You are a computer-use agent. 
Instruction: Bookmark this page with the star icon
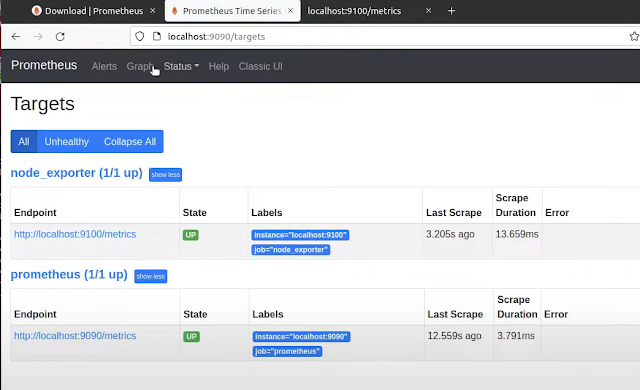pyautogui.click(x=634, y=36)
